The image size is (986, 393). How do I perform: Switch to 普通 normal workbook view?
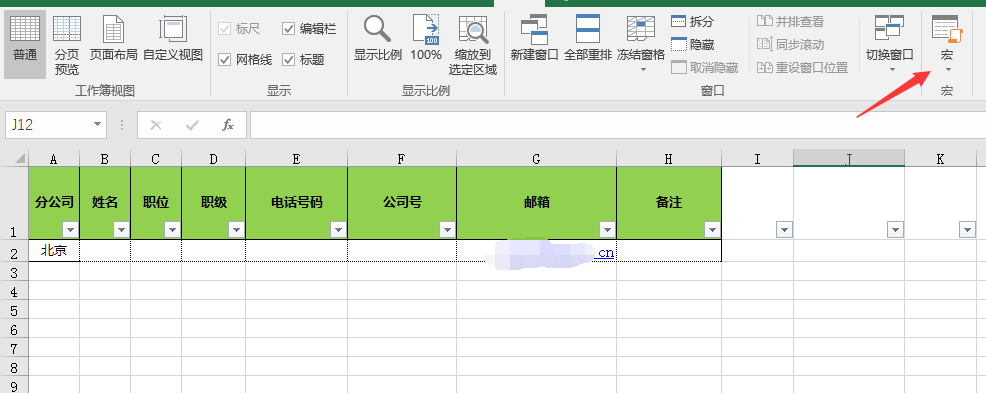tap(25, 42)
